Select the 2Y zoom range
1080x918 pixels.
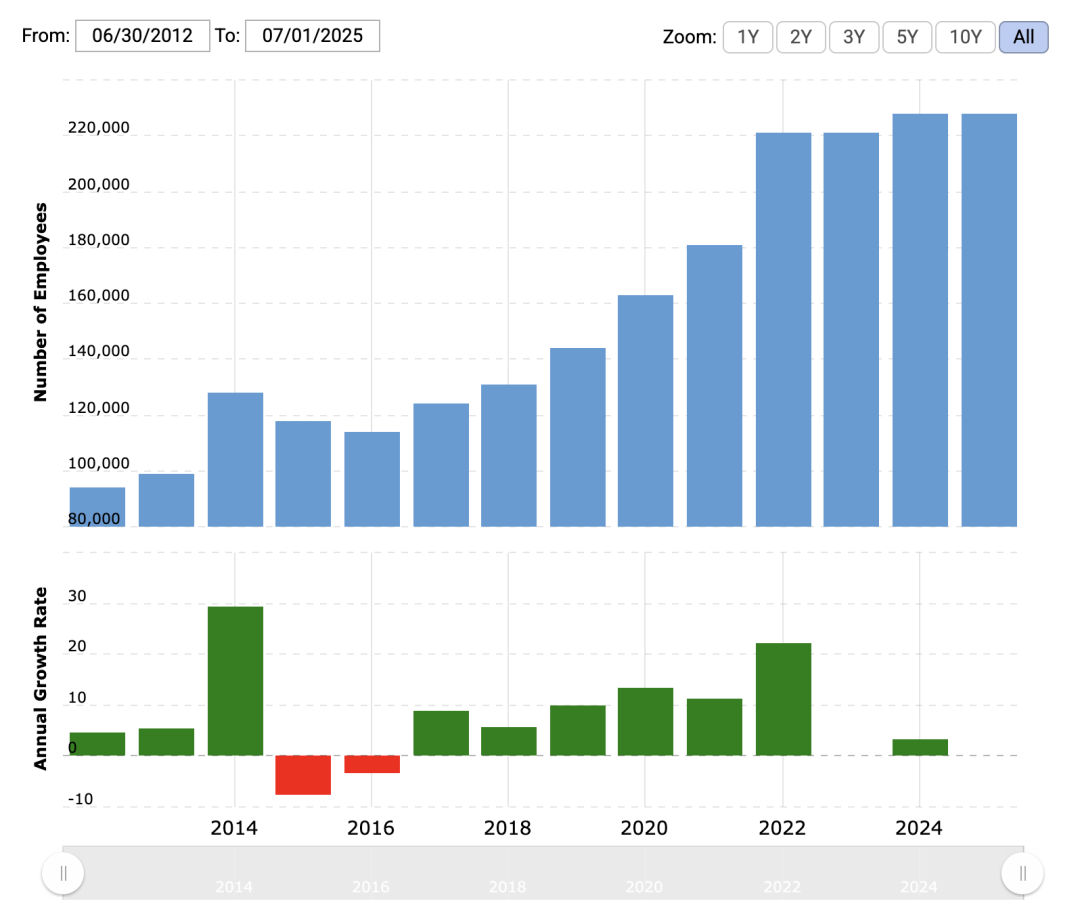tap(800, 38)
